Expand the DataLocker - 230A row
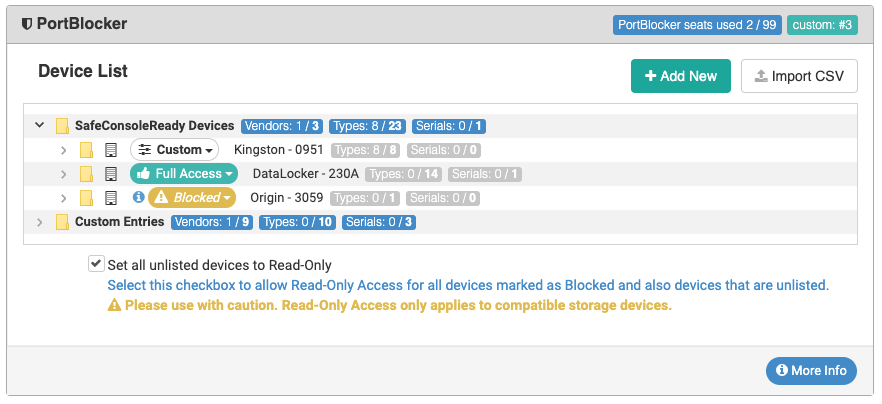 click(x=64, y=174)
